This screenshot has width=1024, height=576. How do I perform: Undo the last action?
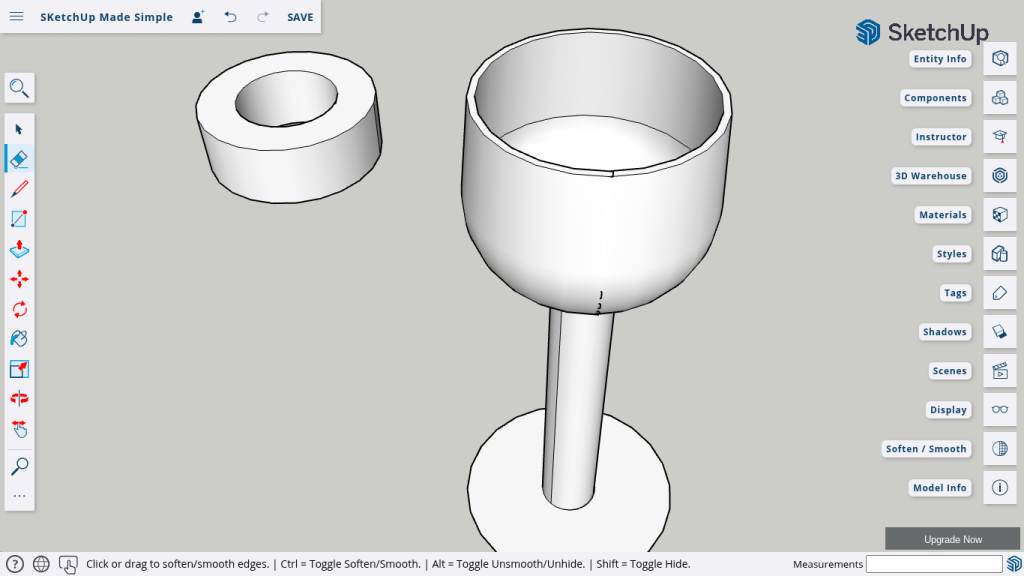click(x=231, y=17)
